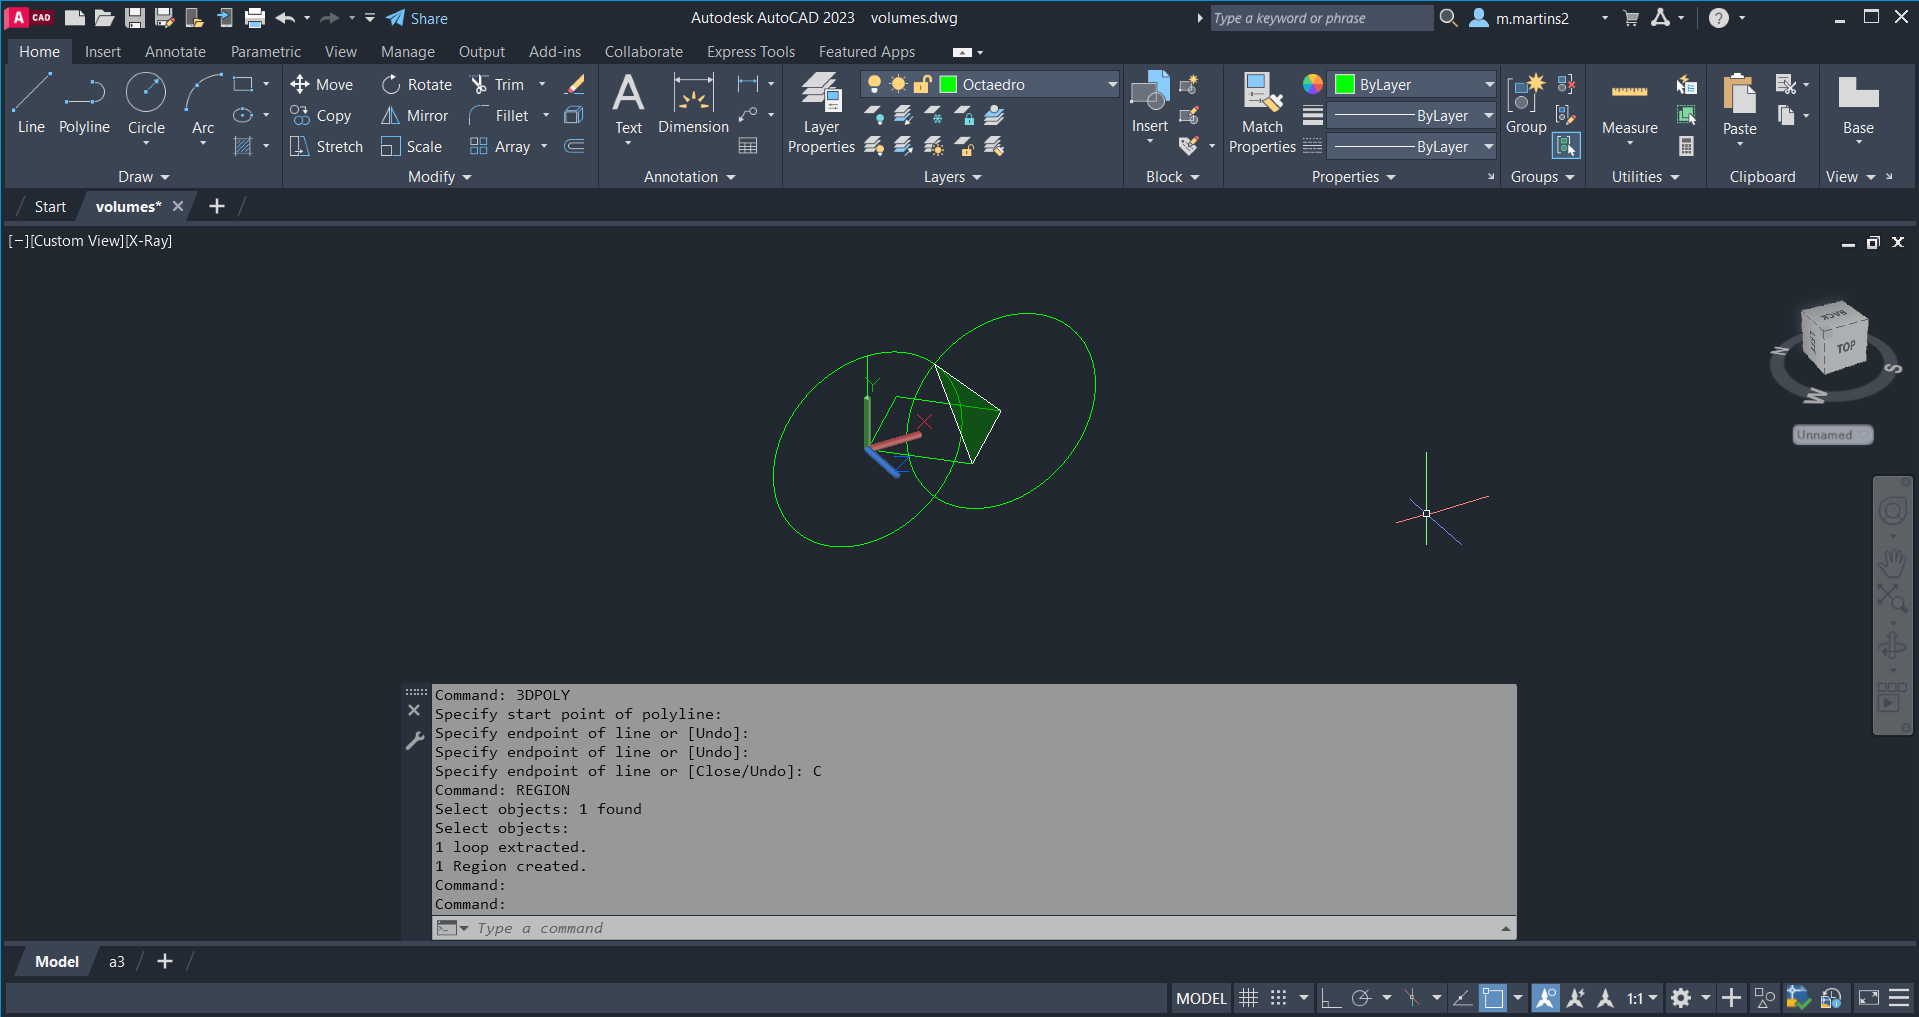
Task: Open the a3 layout tab
Action: pyautogui.click(x=117, y=962)
